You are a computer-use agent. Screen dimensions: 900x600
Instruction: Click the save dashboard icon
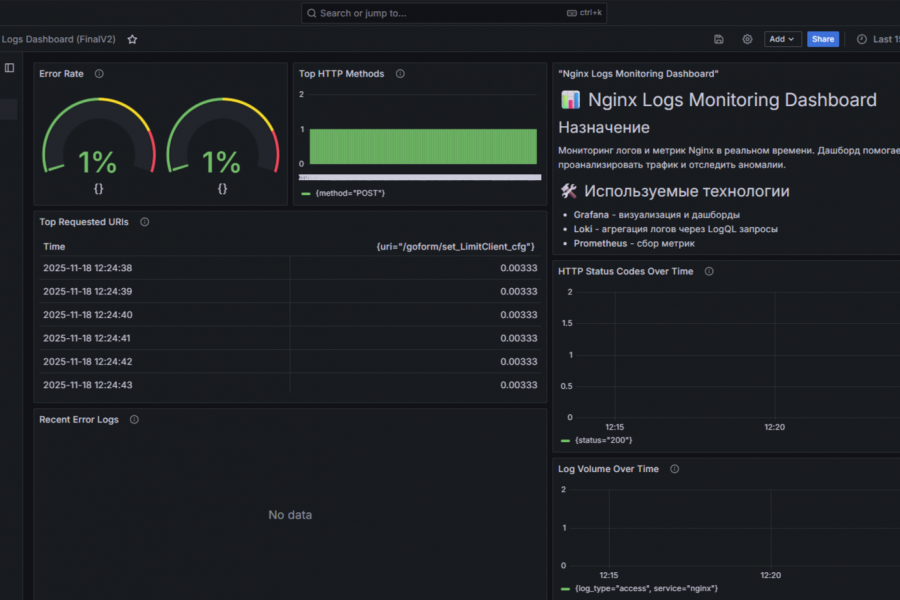(x=719, y=39)
